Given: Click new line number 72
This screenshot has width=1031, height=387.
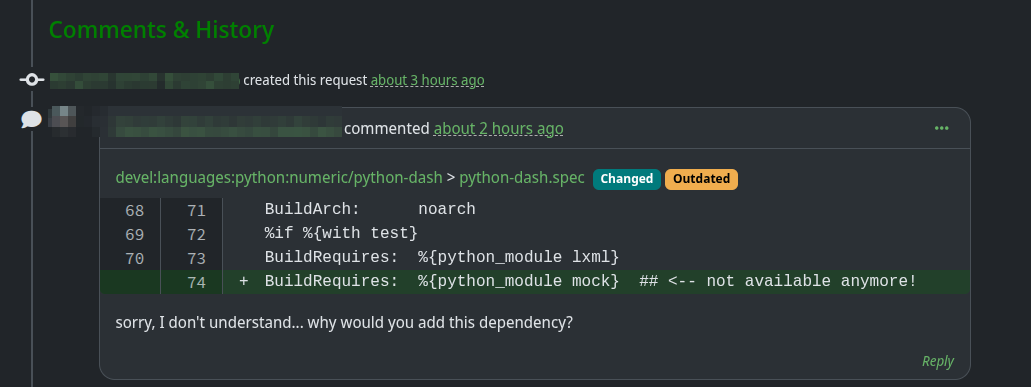Looking at the screenshot, I should [196, 235].
